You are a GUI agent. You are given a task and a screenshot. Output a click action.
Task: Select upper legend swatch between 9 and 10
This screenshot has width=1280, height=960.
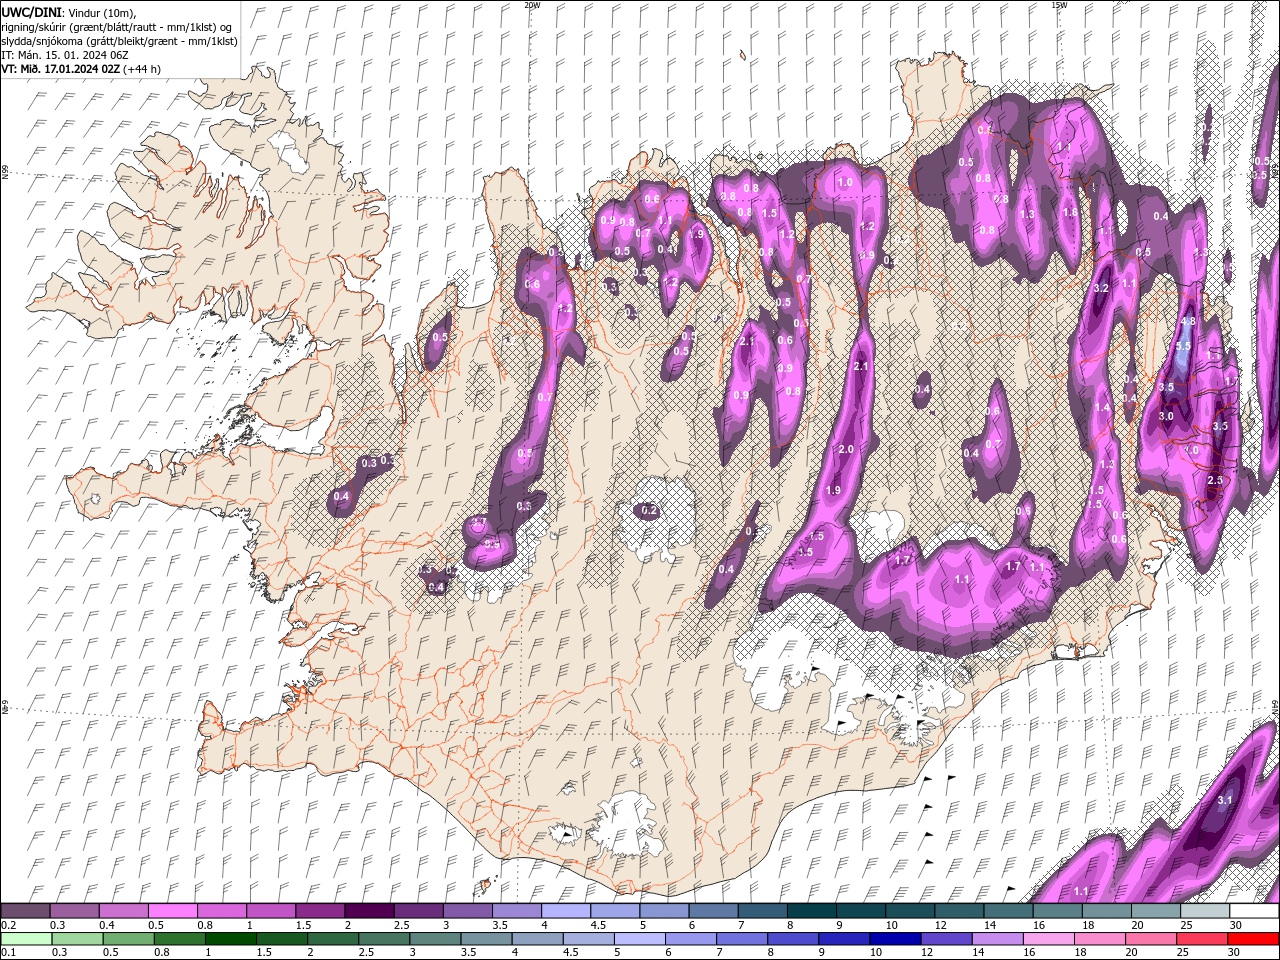(859, 911)
